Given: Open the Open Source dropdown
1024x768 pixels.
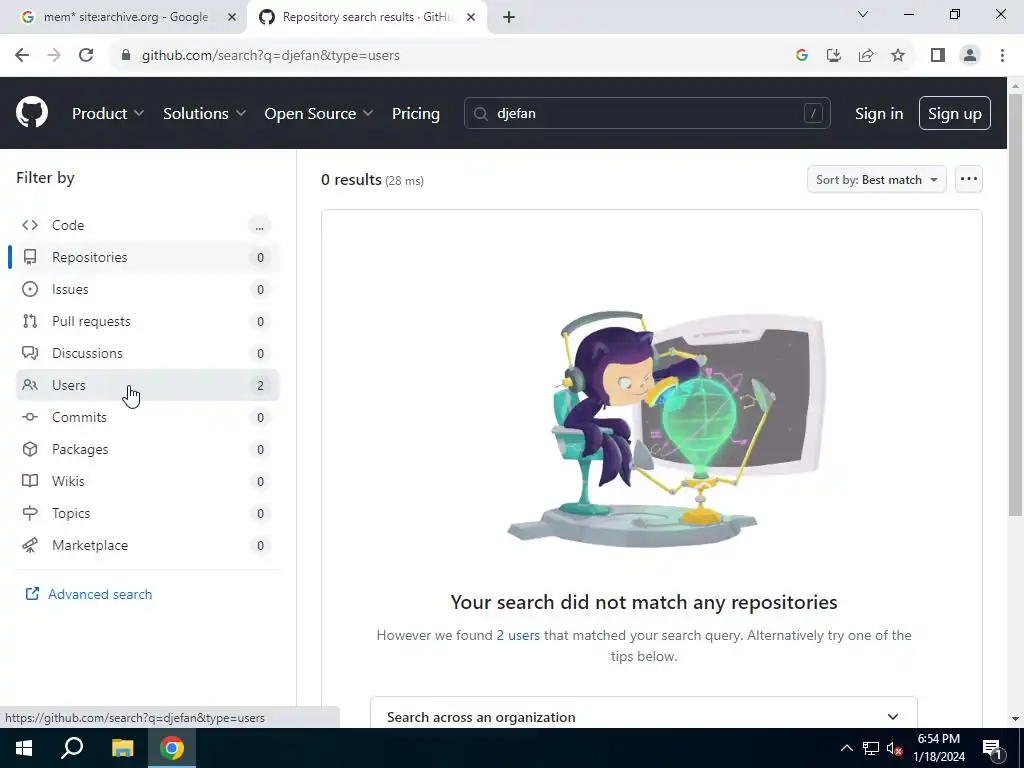Looking at the screenshot, I should click(x=319, y=113).
